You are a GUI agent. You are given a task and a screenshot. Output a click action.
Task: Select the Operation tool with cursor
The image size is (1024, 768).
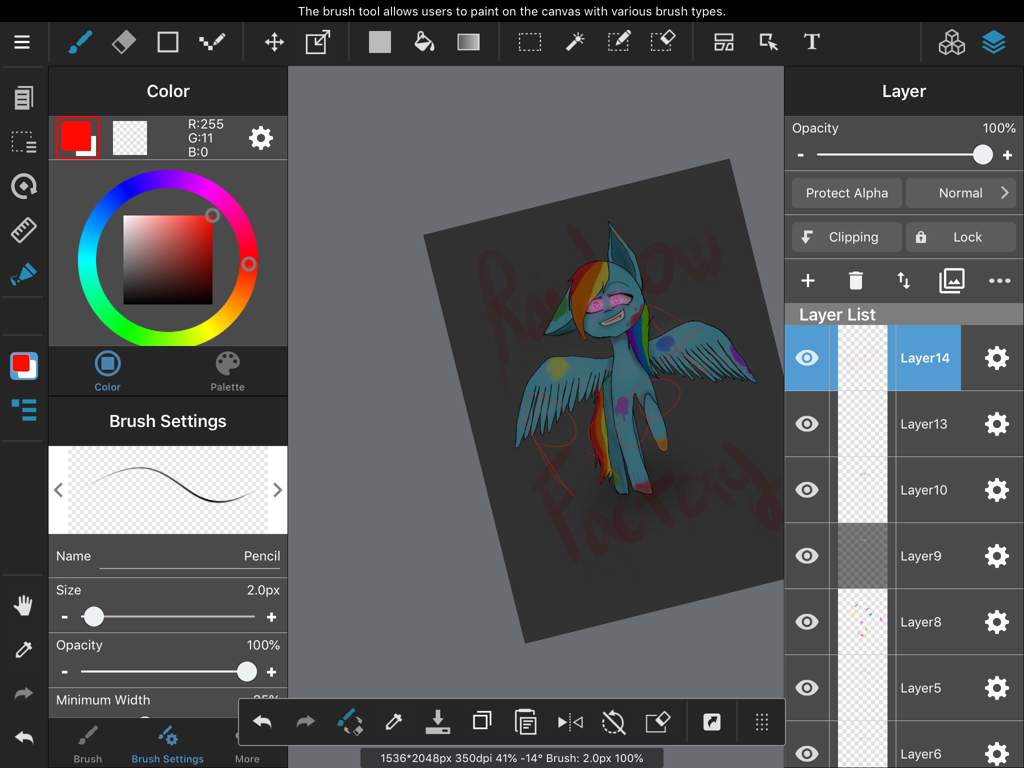tap(768, 42)
